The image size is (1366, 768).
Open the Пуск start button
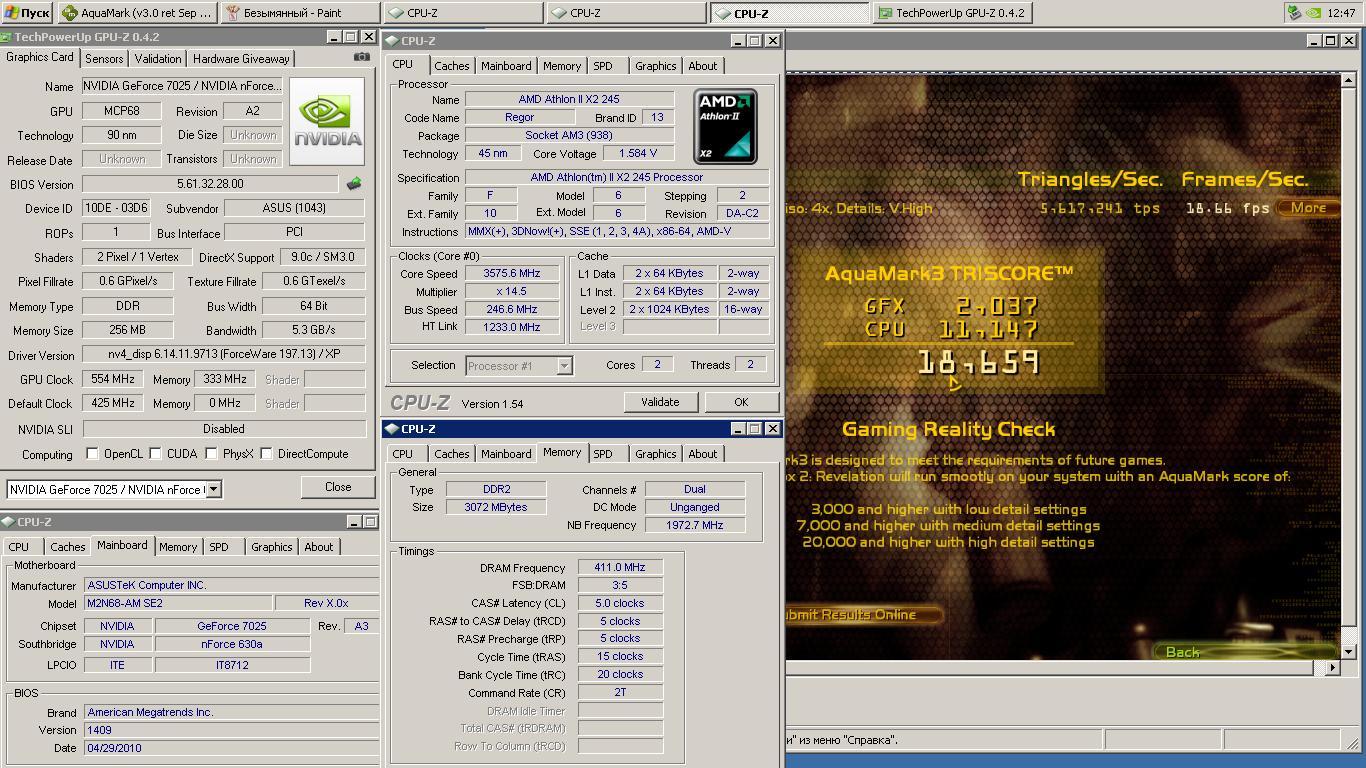pos(27,13)
